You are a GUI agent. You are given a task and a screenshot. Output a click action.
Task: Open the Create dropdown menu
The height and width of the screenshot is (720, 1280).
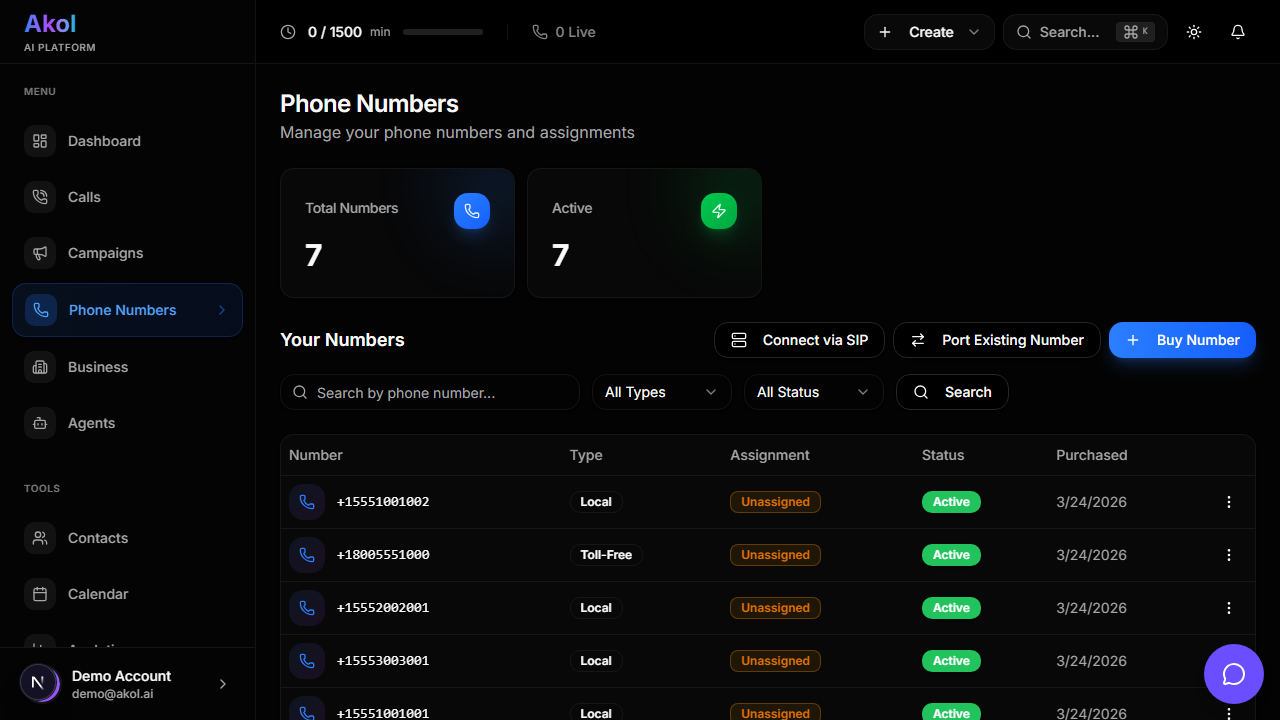pos(929,32)
